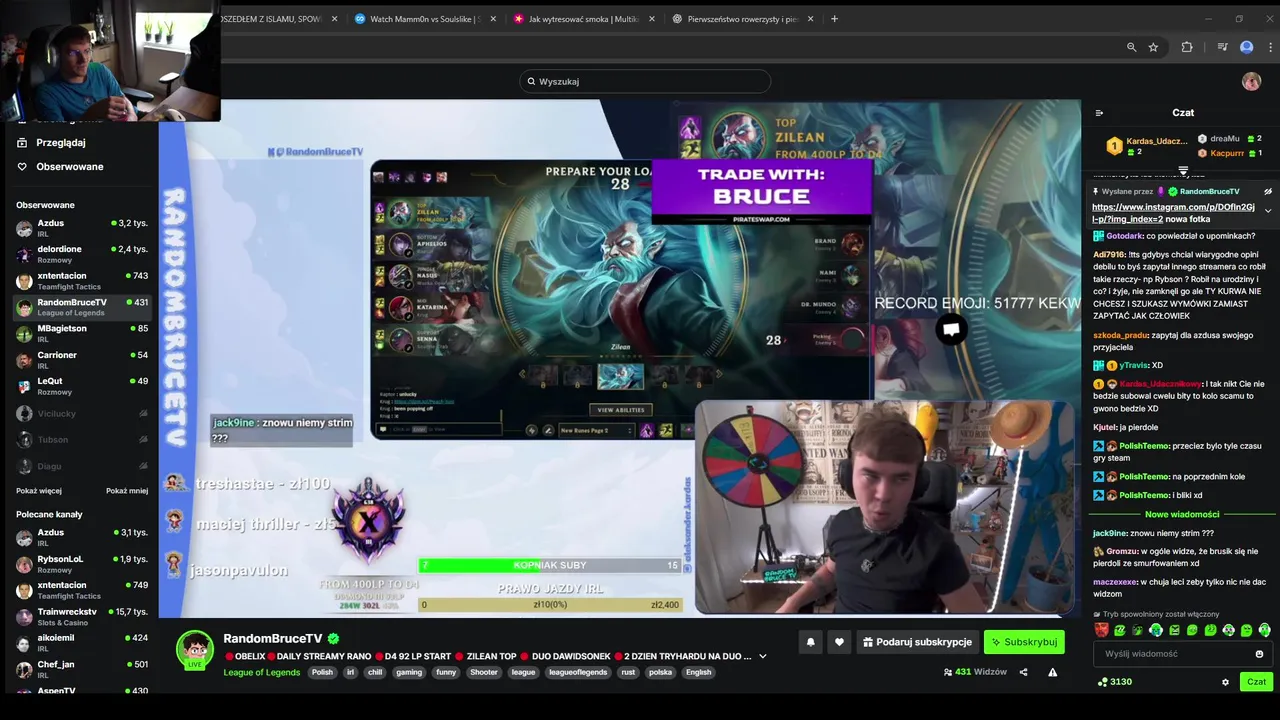Report the stream using the warning icon

click(x=1052, y=672)
